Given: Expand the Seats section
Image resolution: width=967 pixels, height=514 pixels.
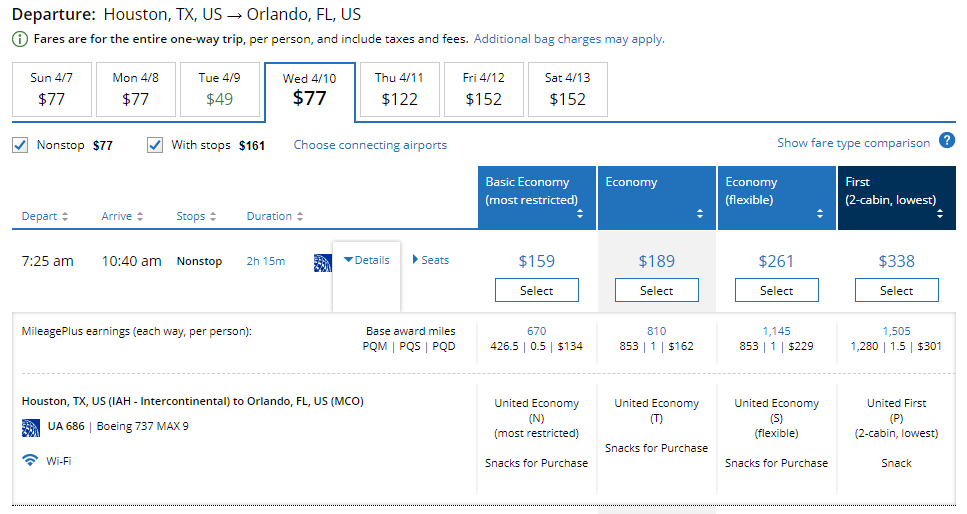Looking at the screenshot, I should click(431, 260).
